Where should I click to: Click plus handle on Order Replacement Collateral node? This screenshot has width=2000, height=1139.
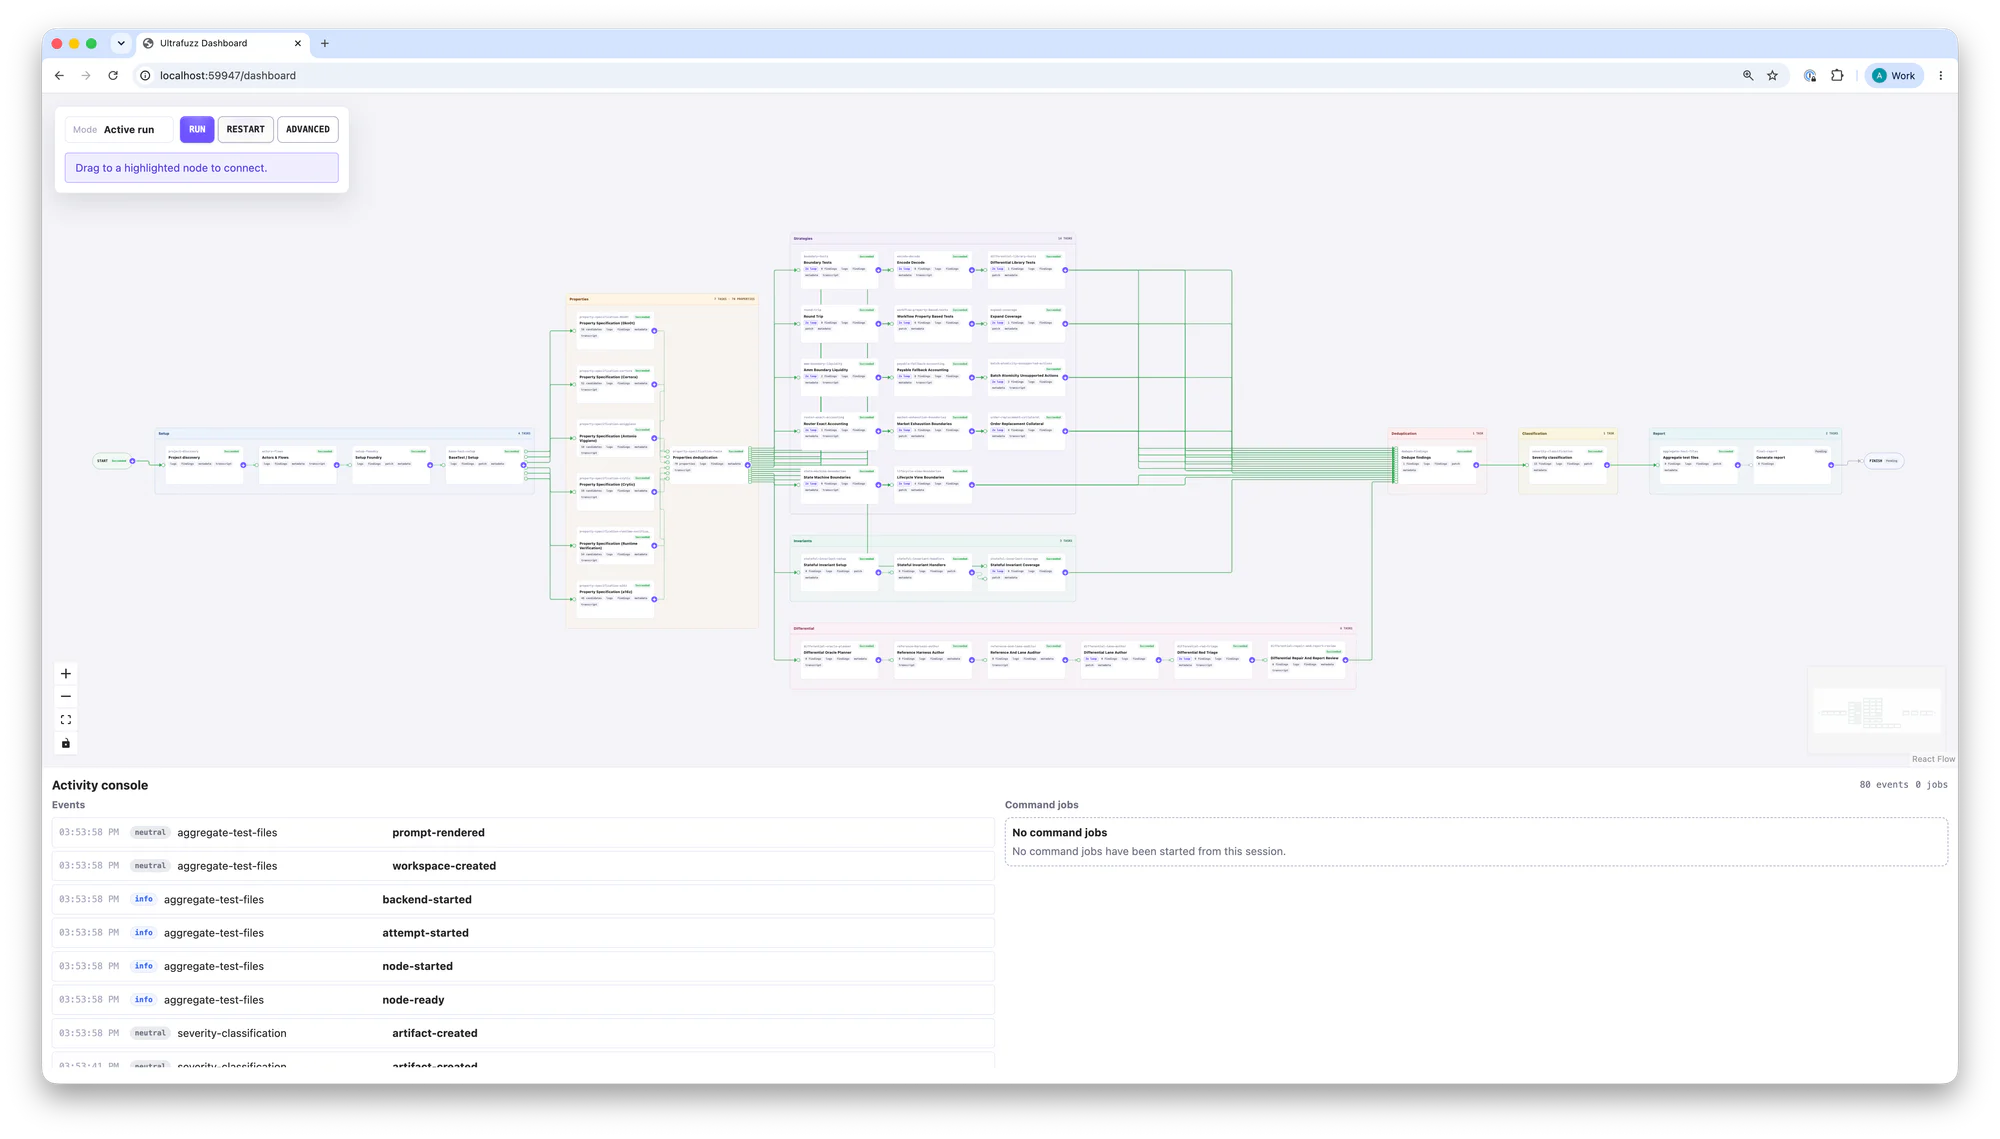[x=1065, y=432]
